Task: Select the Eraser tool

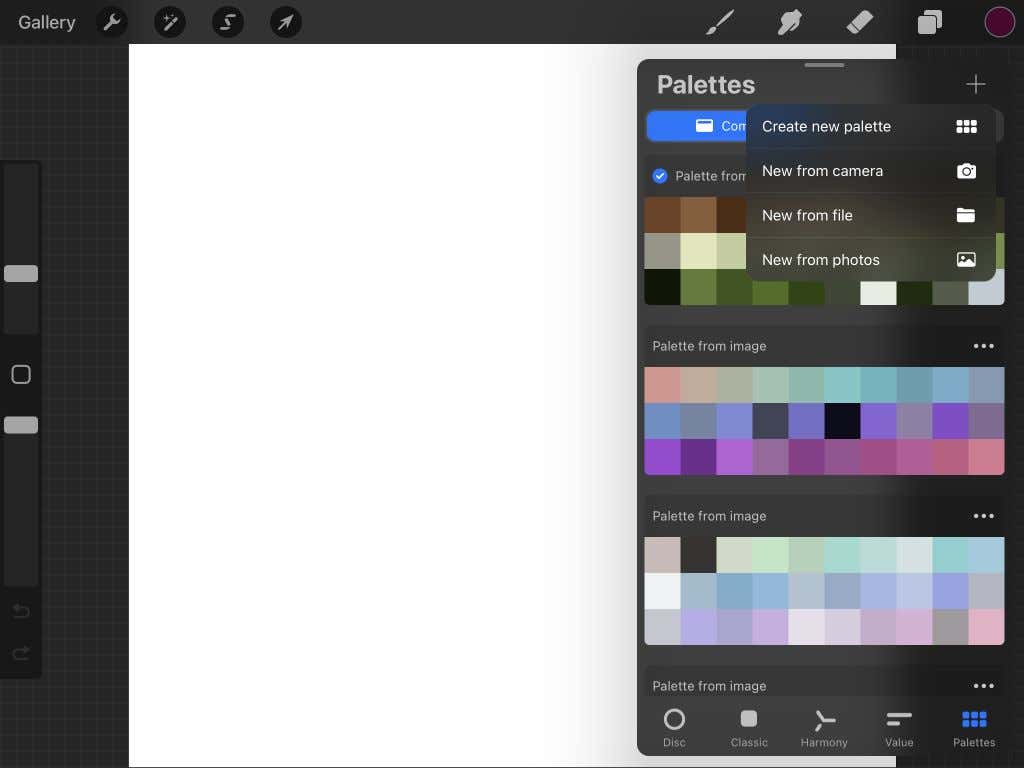Action: point(859,22)
